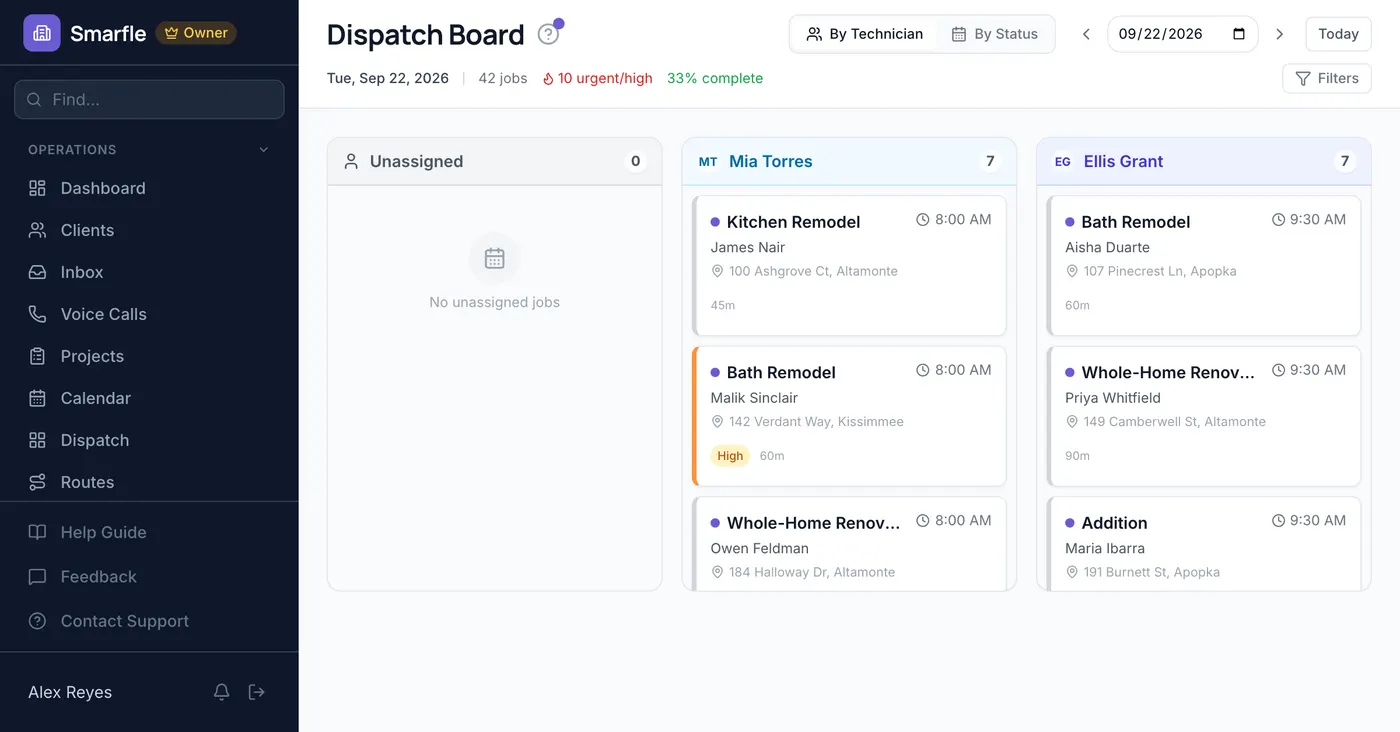Image resolution: width=1400 pixels, height=732 pixels.
Task: Click Alex Reyes user name
Action: coord(70,692)
